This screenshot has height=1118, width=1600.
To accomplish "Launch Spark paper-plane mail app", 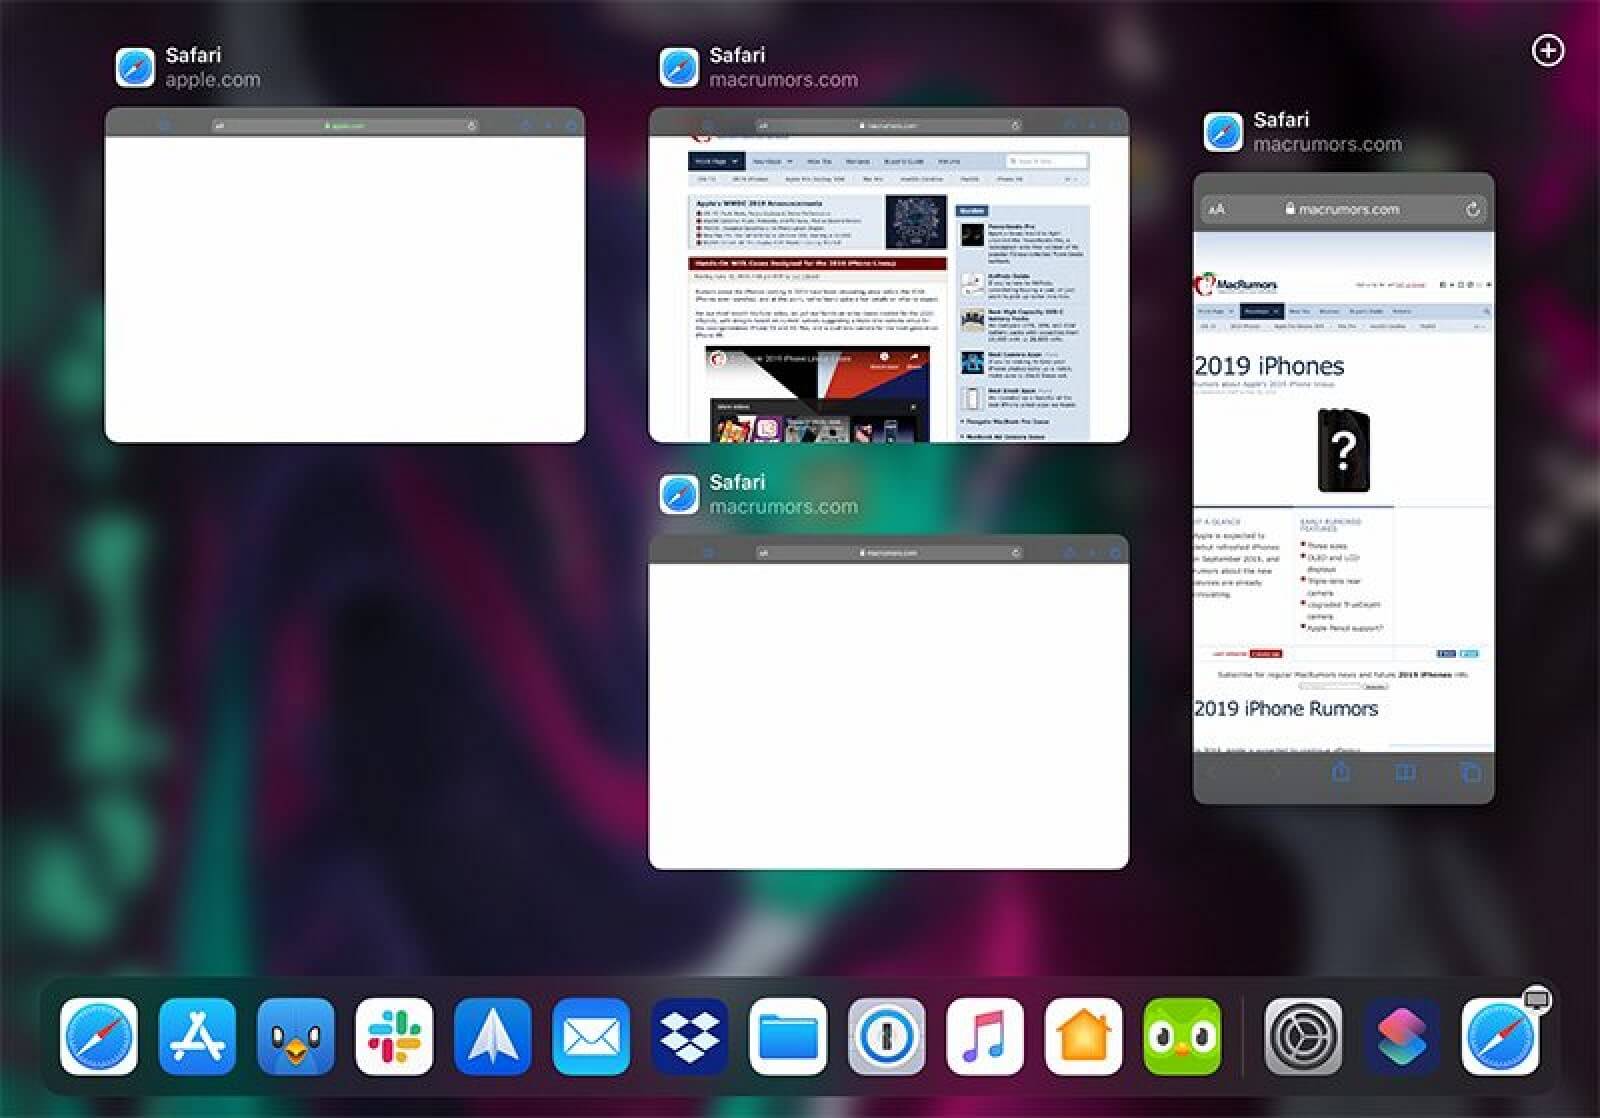I will (x=493, y=1037).
